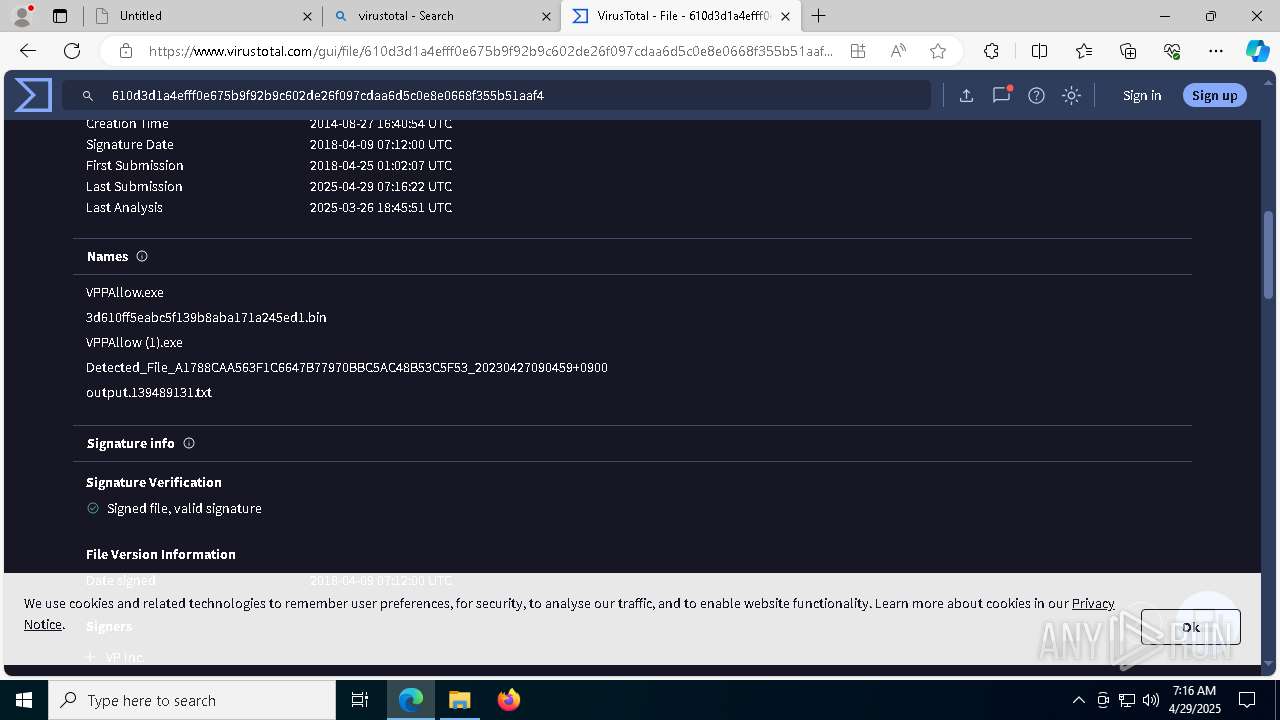
Task: Upload a file using upload icon
Action: 966,95
